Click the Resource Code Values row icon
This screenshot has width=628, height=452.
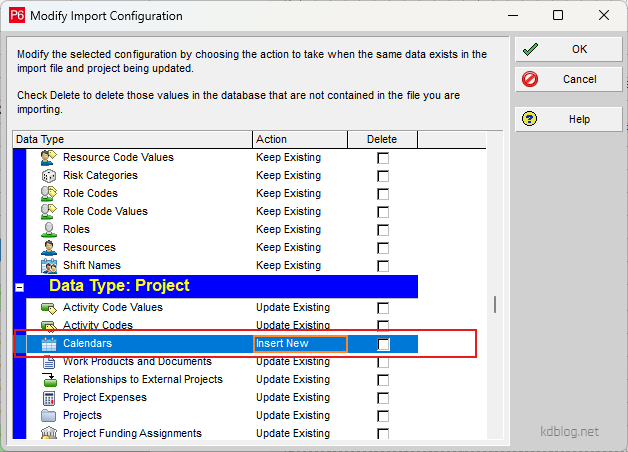[x=48, y=158]
